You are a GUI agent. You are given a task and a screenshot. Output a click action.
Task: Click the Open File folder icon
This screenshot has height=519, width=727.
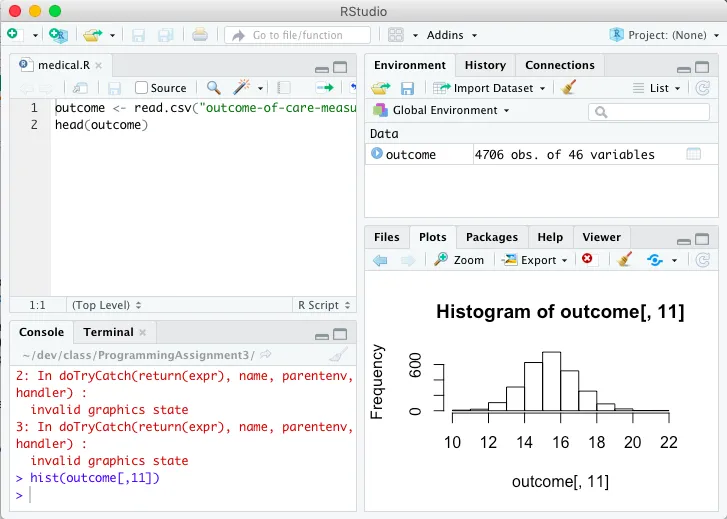pyautogui.click(x=93, y=35)
